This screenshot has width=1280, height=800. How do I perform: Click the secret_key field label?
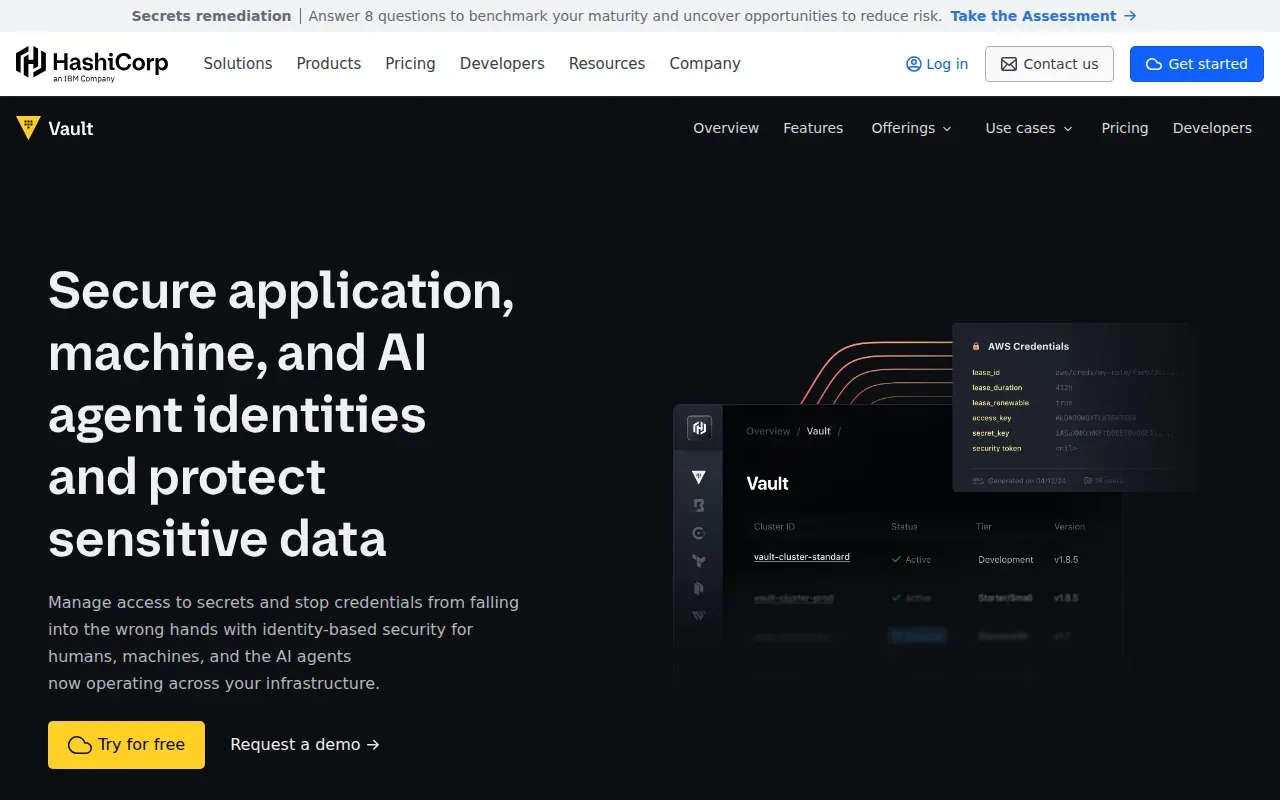point(991,433)
